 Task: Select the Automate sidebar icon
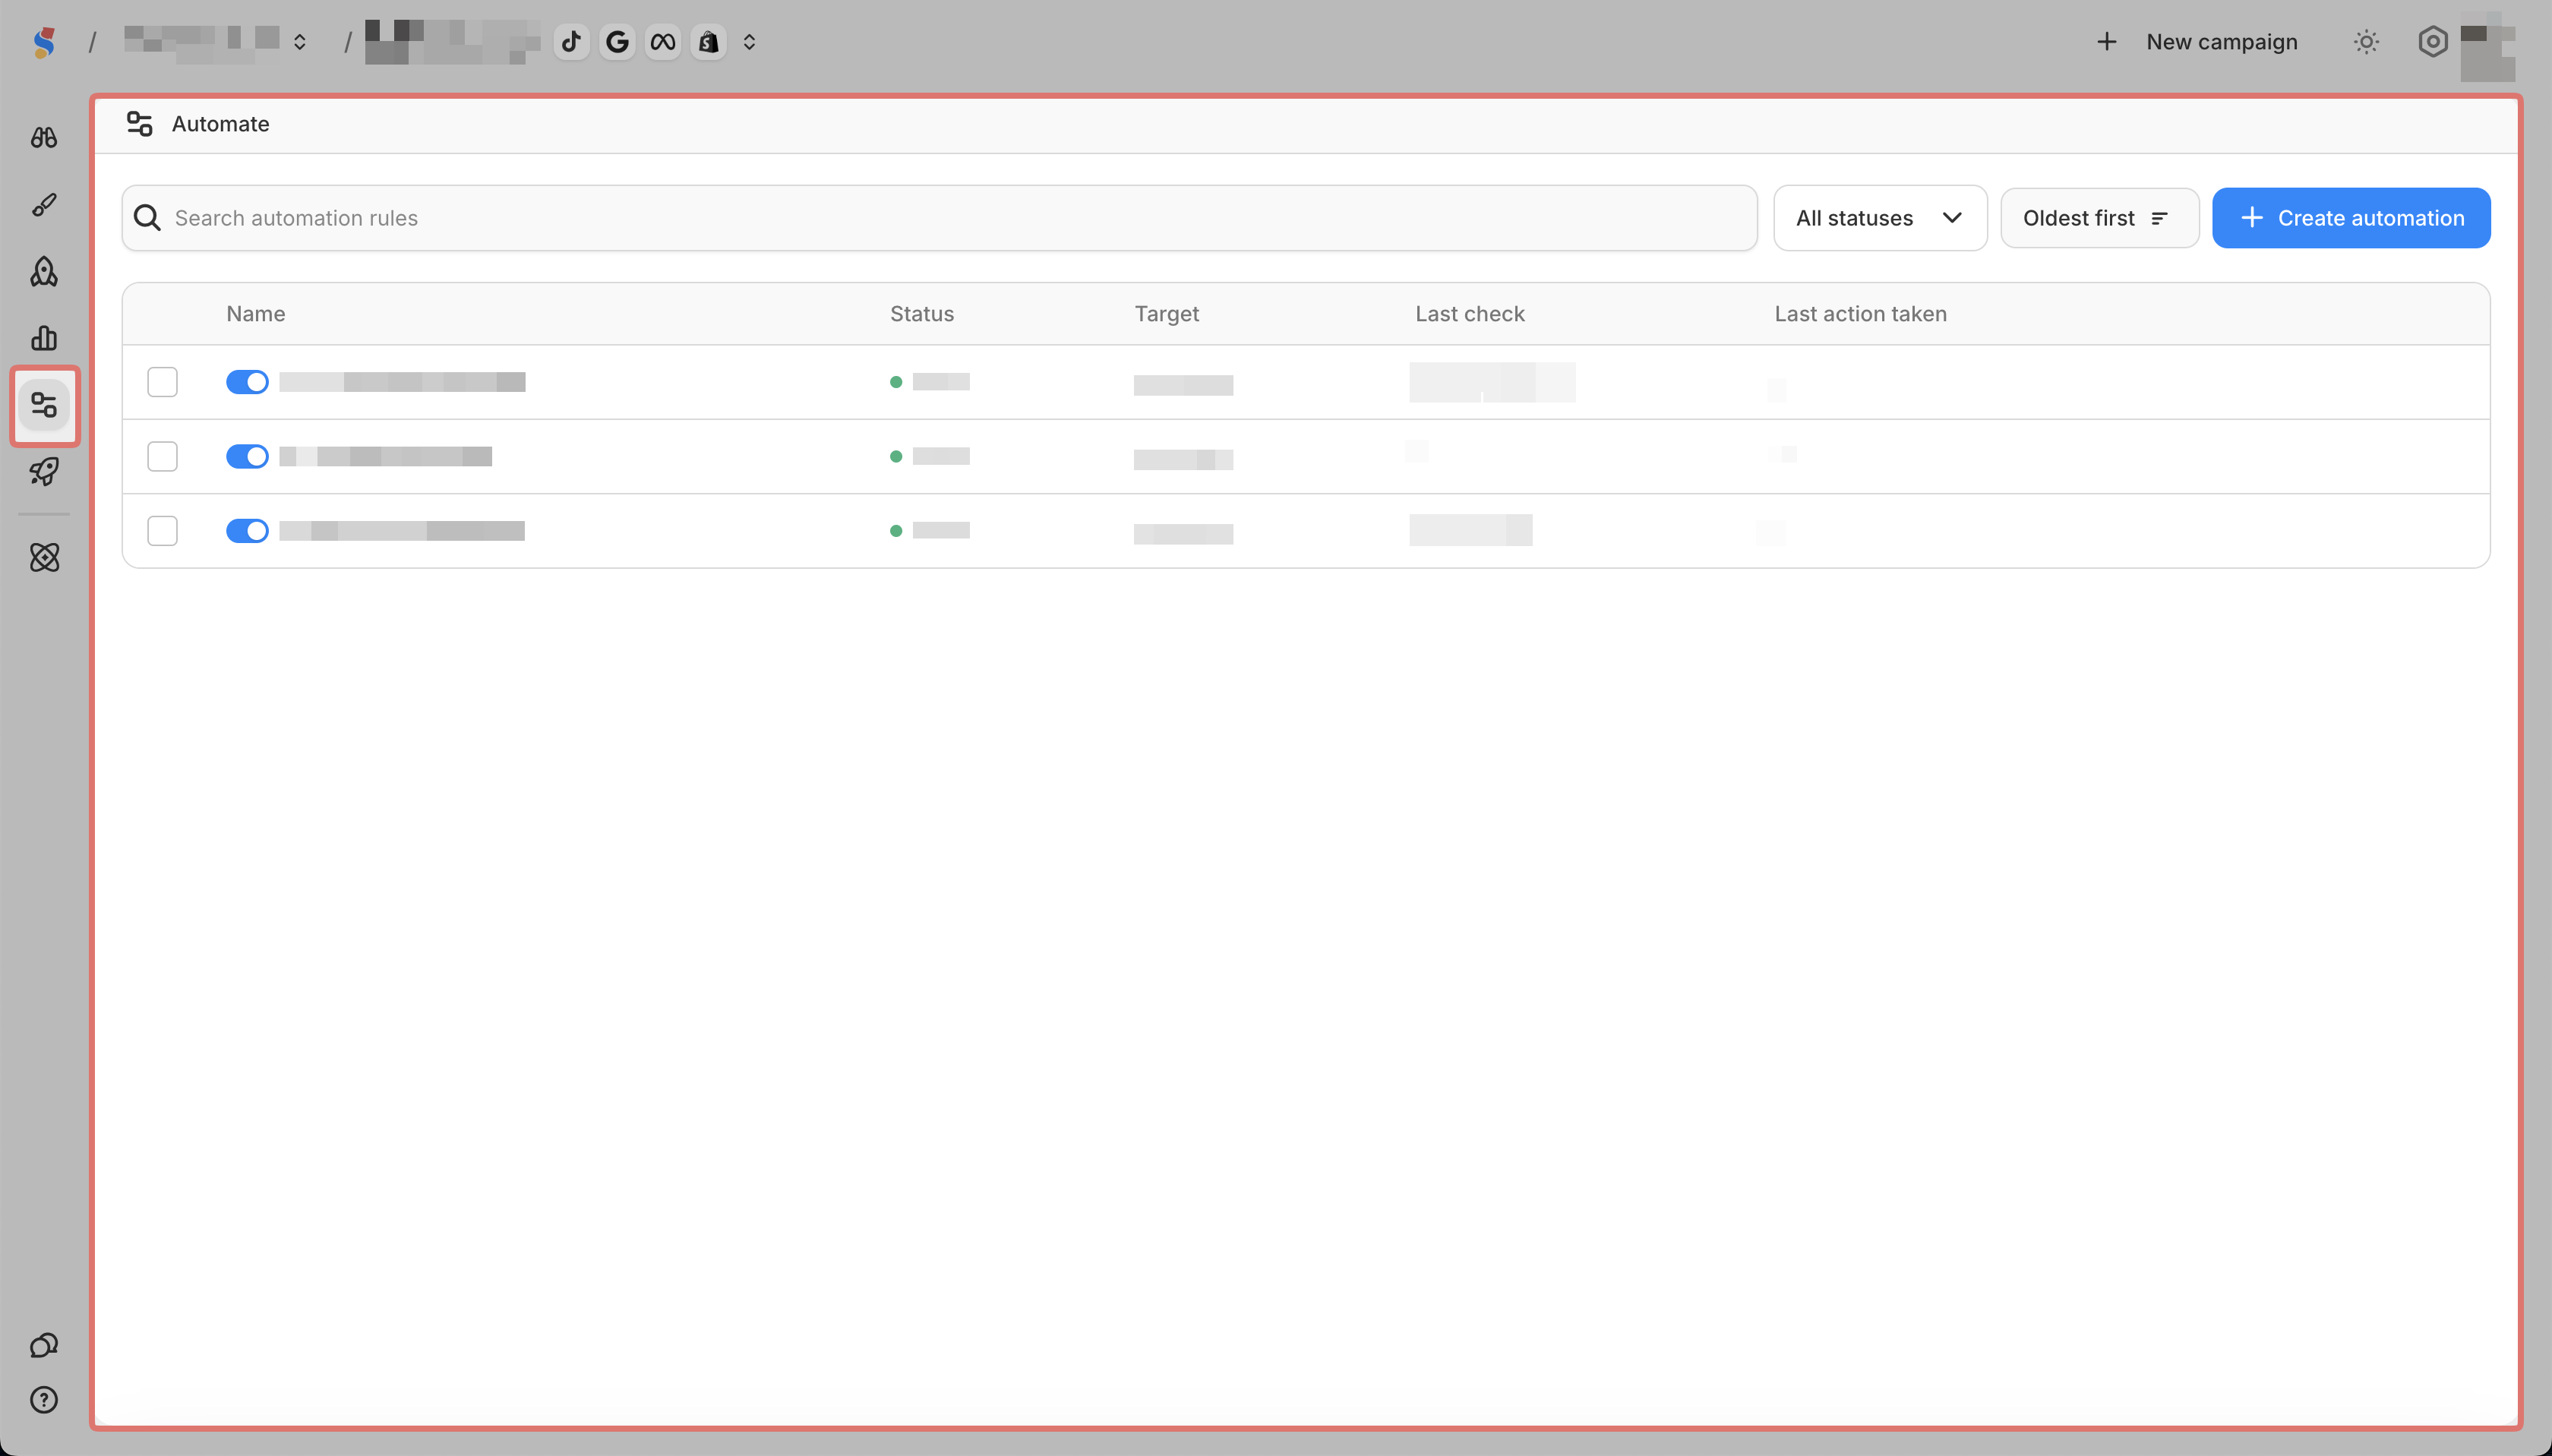click(44, 405)
